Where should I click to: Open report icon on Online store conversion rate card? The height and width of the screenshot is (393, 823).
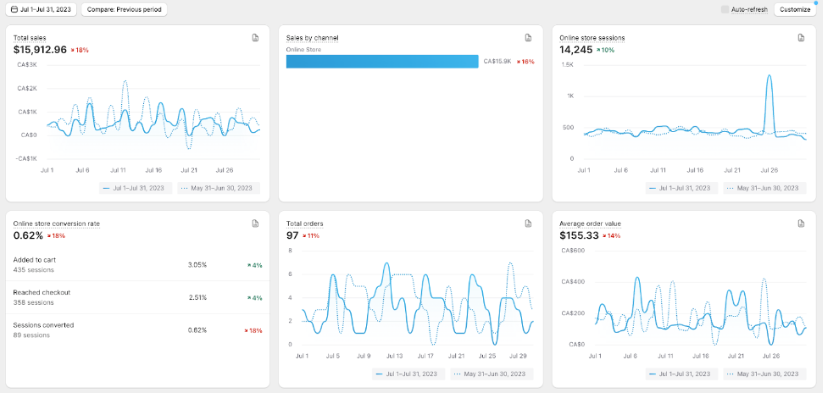(255, 224)
